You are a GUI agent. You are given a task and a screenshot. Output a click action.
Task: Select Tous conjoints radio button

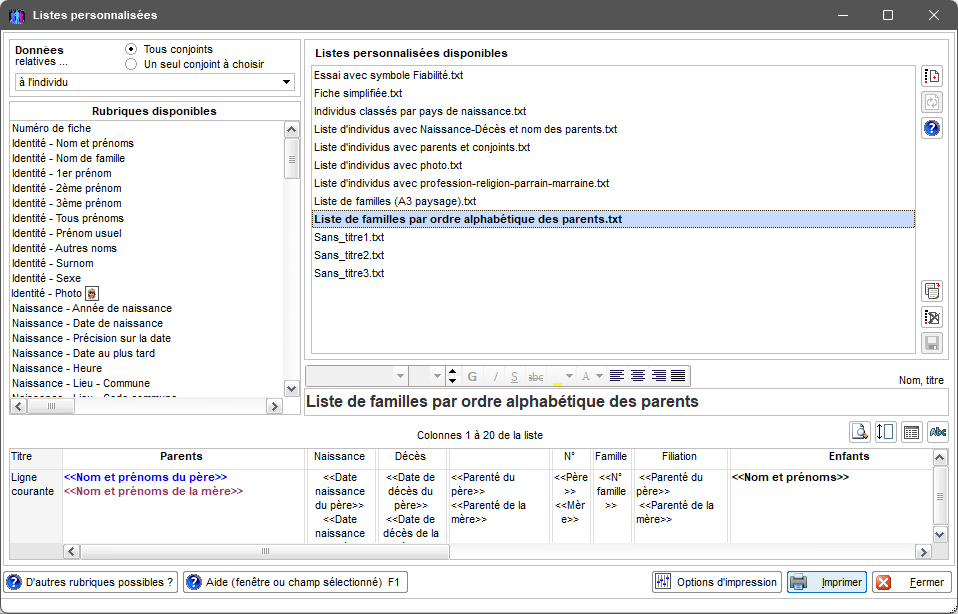131,49
